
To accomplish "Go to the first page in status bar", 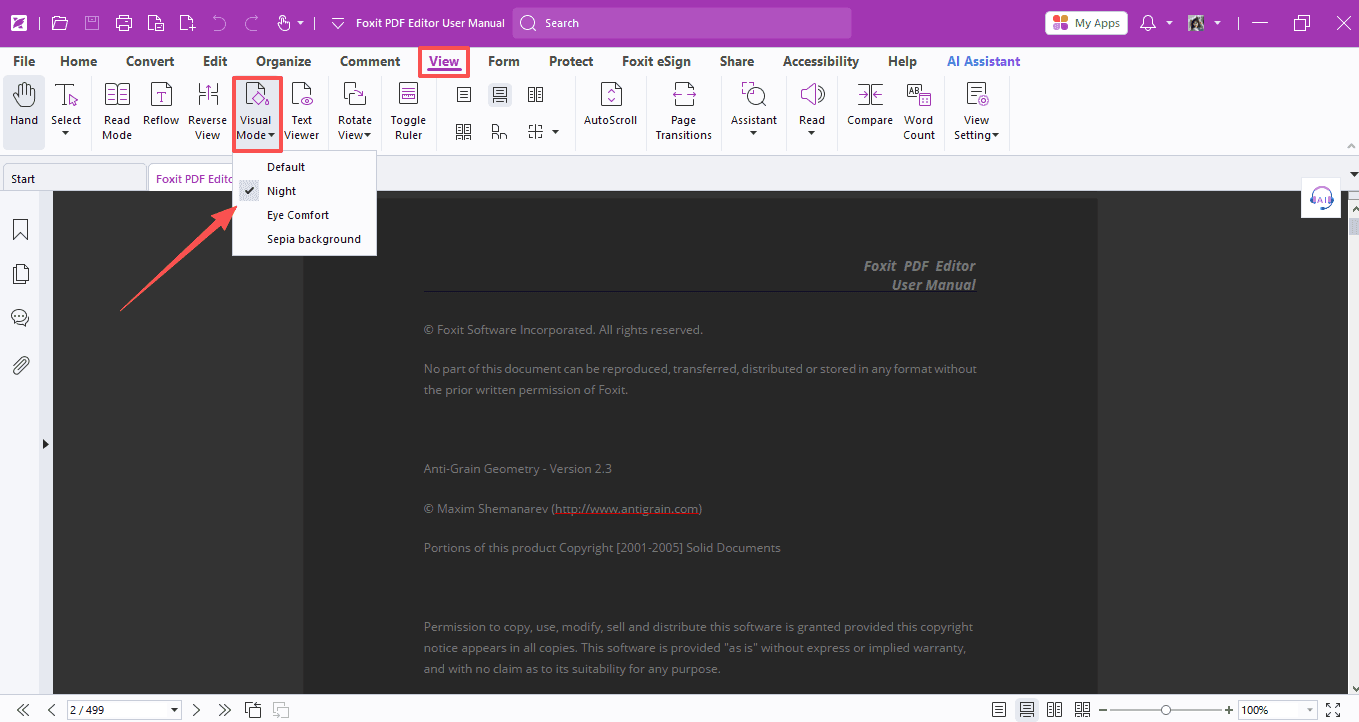I will (x=23, y=710).
